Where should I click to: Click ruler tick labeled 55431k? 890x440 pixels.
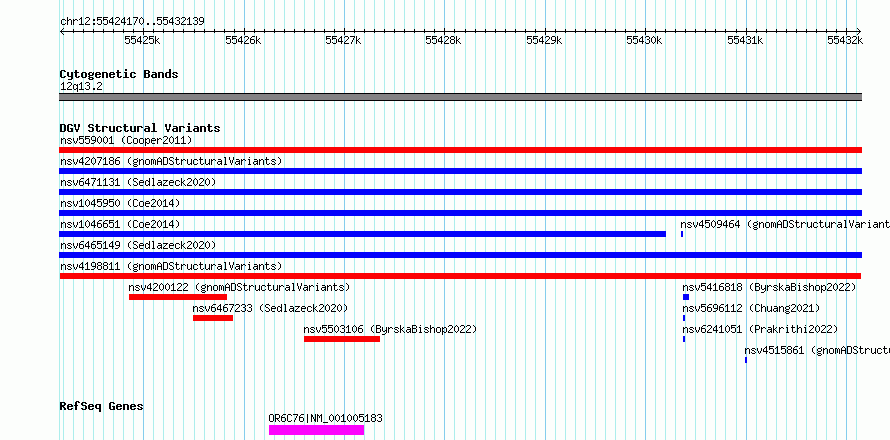(745, 40)
